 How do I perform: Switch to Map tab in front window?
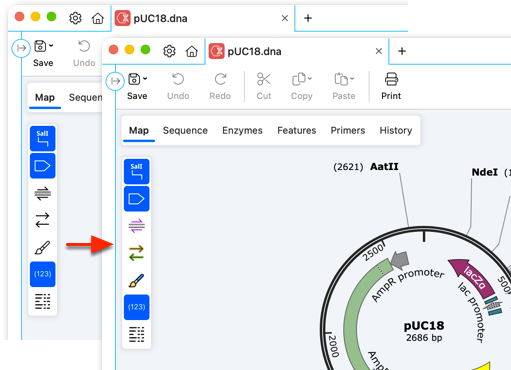pos(139,130)
